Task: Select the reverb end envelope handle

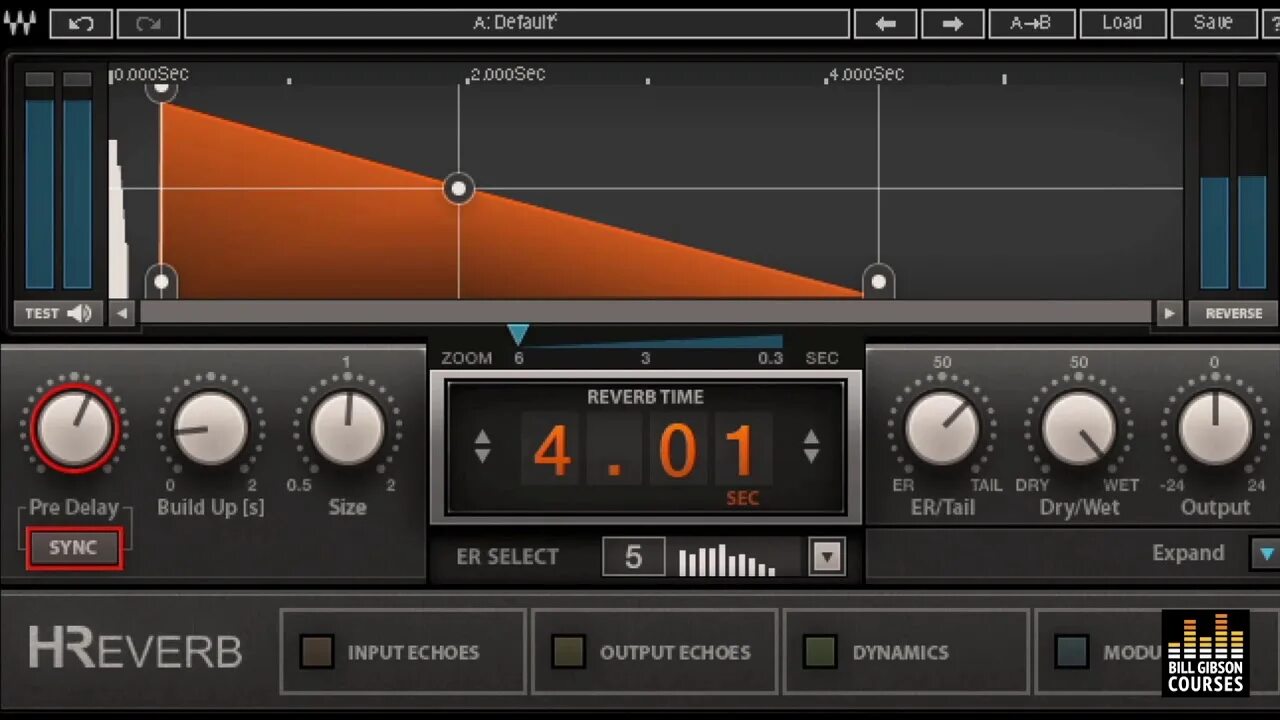Action: click(x=878, y=282)
